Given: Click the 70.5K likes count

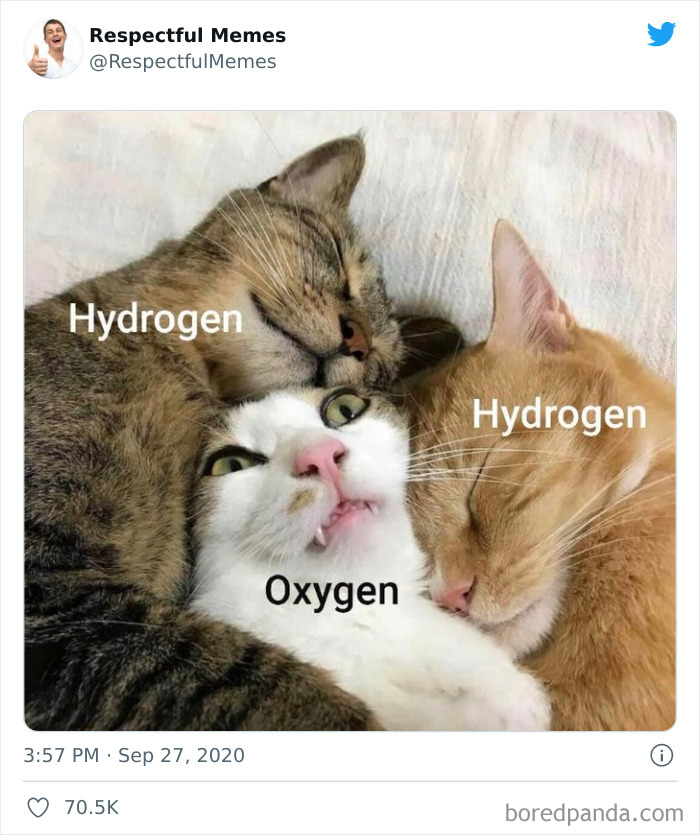Looking at the screenshot, I should click(92, 807).
